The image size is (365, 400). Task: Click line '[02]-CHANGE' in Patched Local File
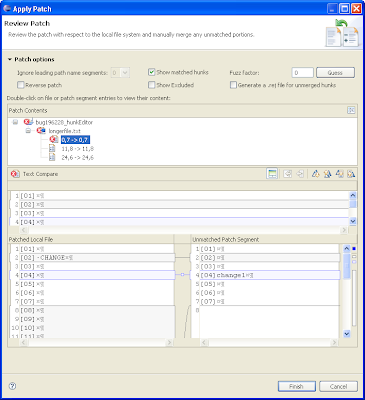coord(92,258)
